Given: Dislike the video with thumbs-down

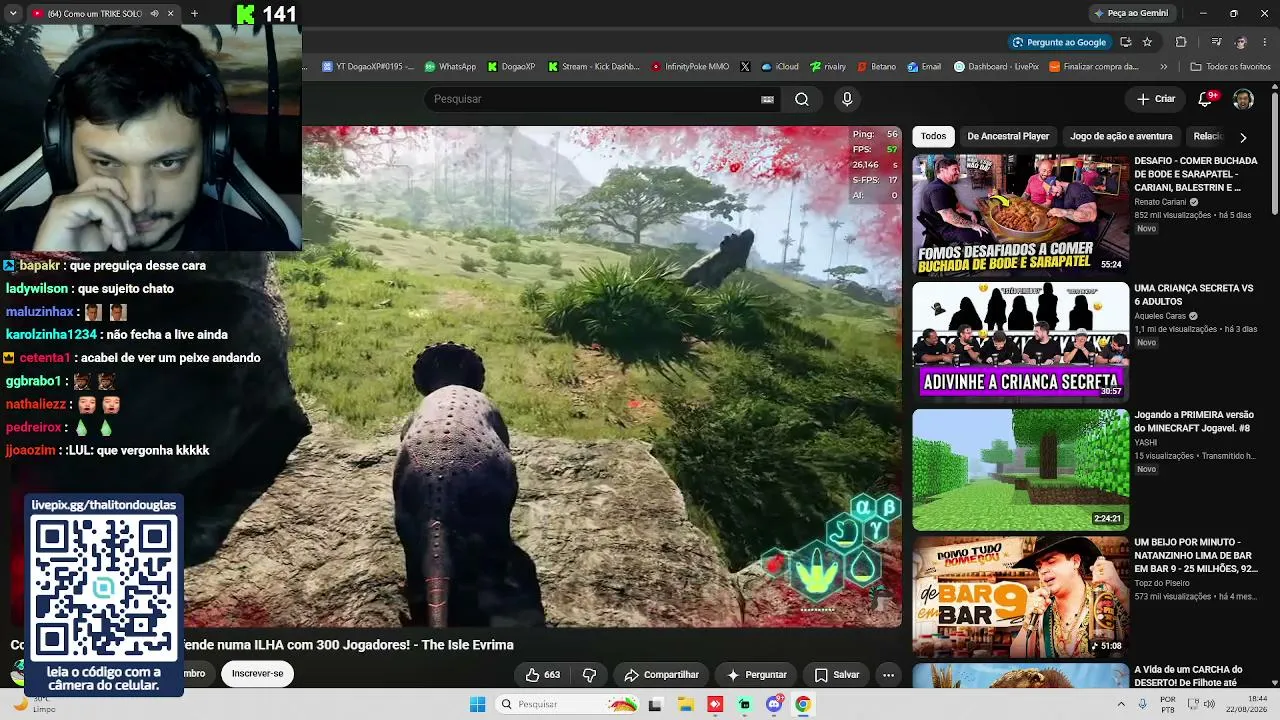Looking at the screenshot, I should click(x=589, y=675).
